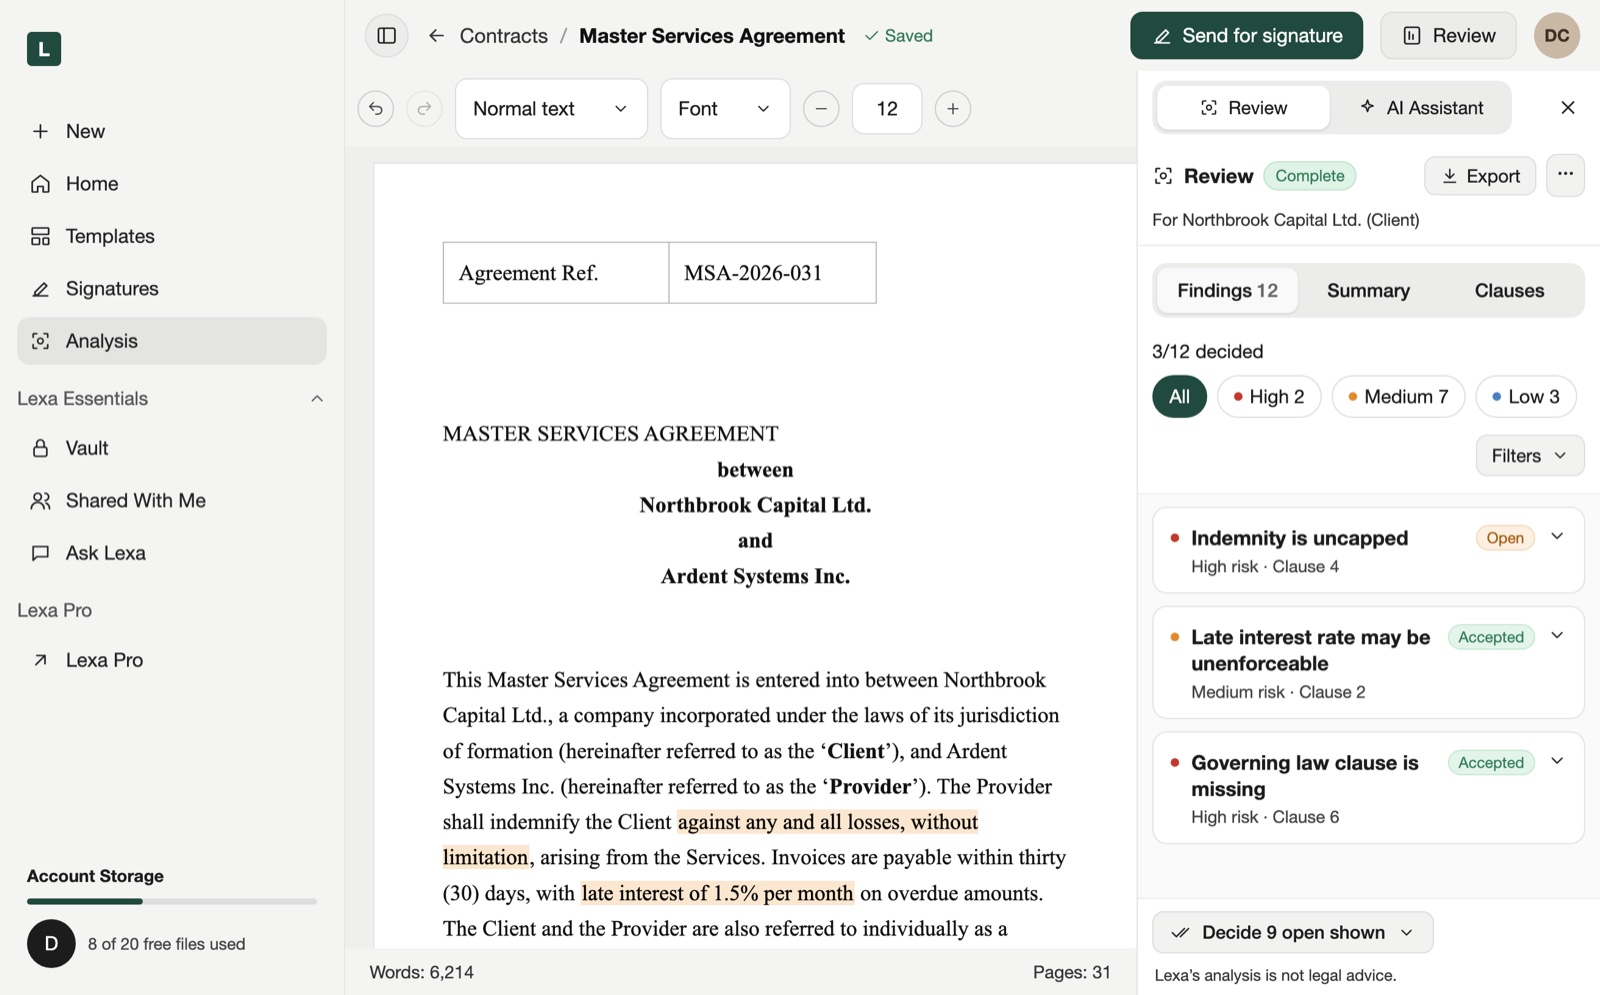Toggle the sidebar panel icon

click(x=387, y=36)
